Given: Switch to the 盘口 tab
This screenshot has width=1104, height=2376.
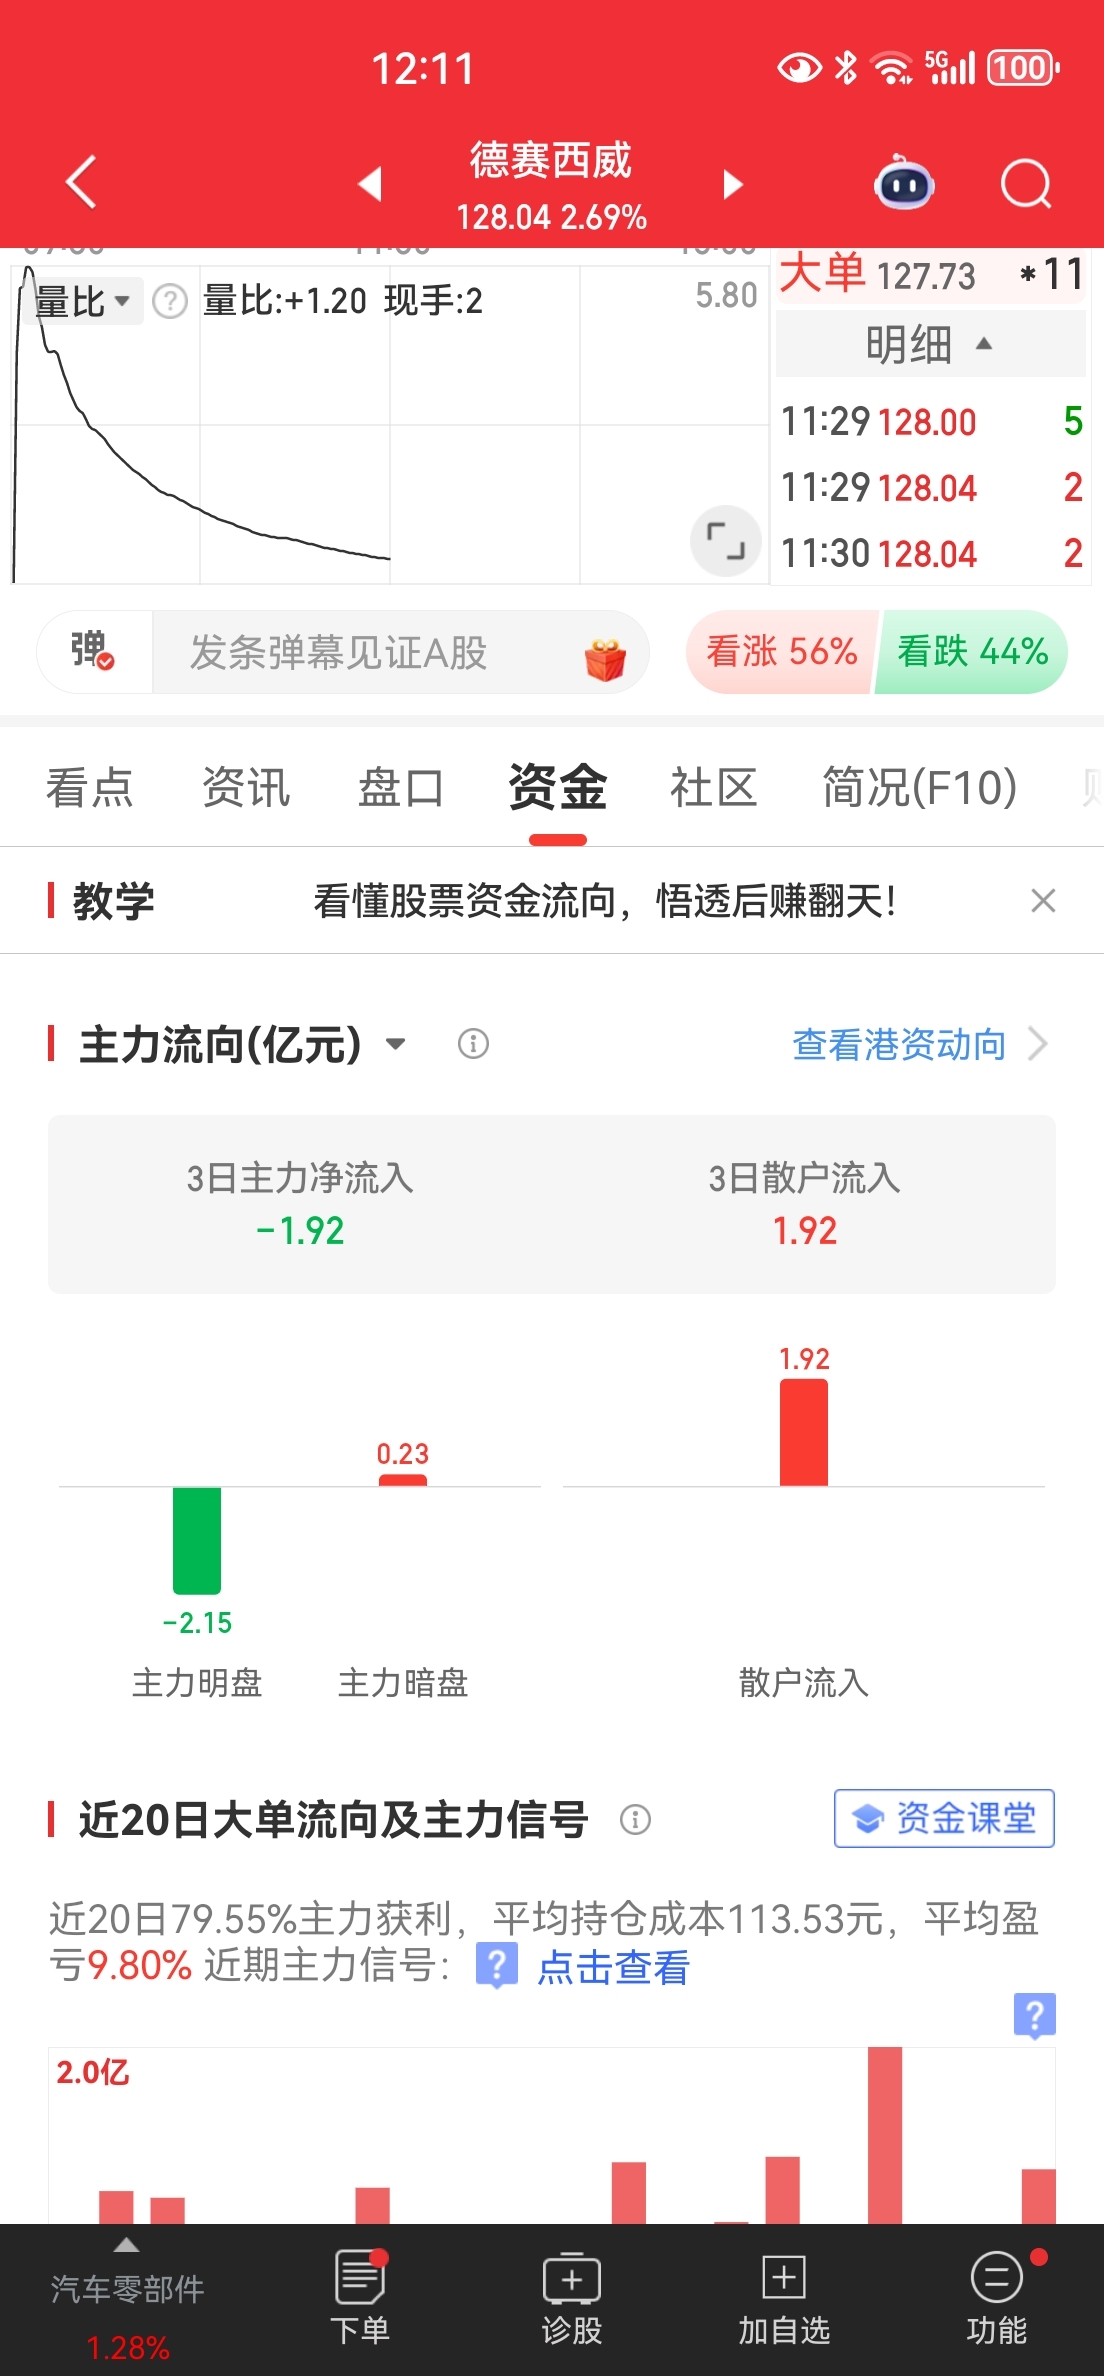Looking at the screenshot, I should coord(401,787).
